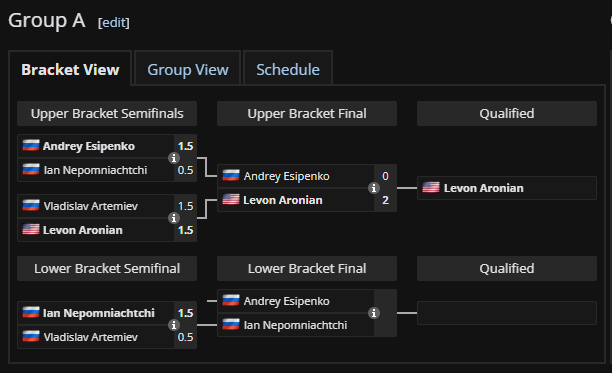Switch to the Group View tab
This screenshot has width=612, height=373.
coord(188,70)
